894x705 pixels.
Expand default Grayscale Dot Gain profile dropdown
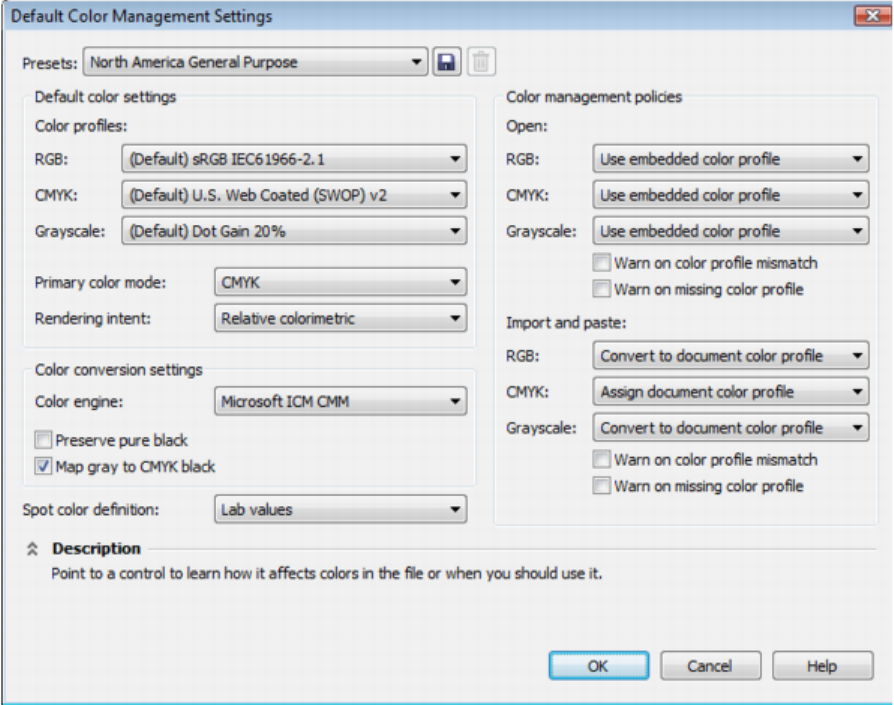(293, 231)
